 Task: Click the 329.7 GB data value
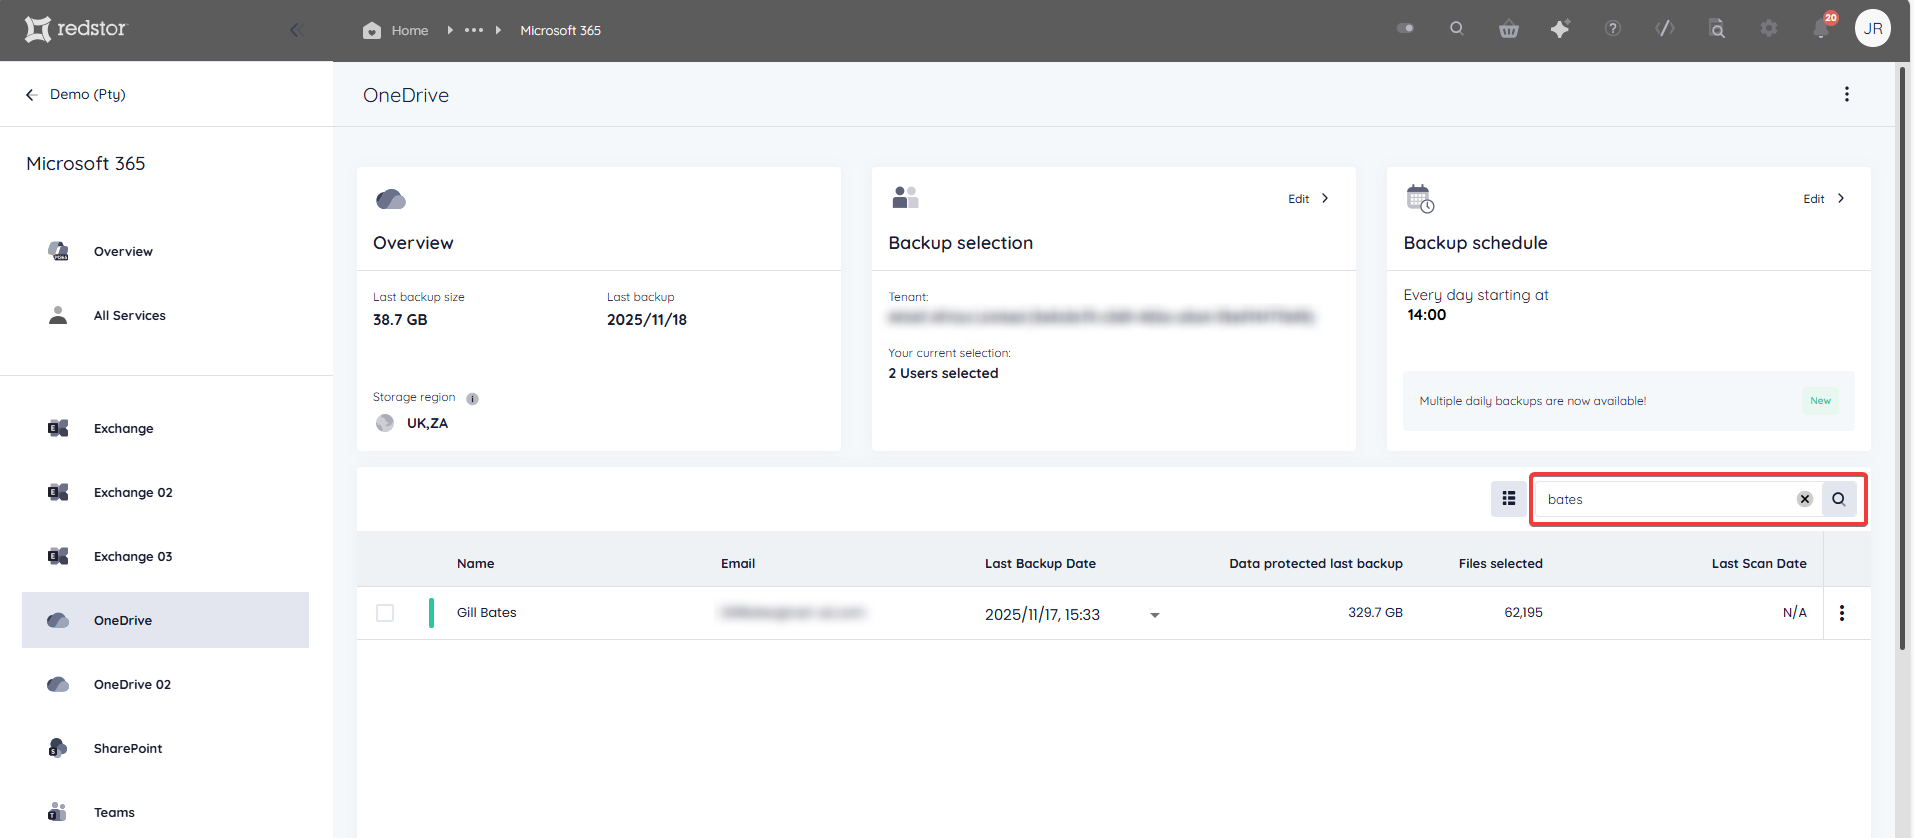point(1375,612)
